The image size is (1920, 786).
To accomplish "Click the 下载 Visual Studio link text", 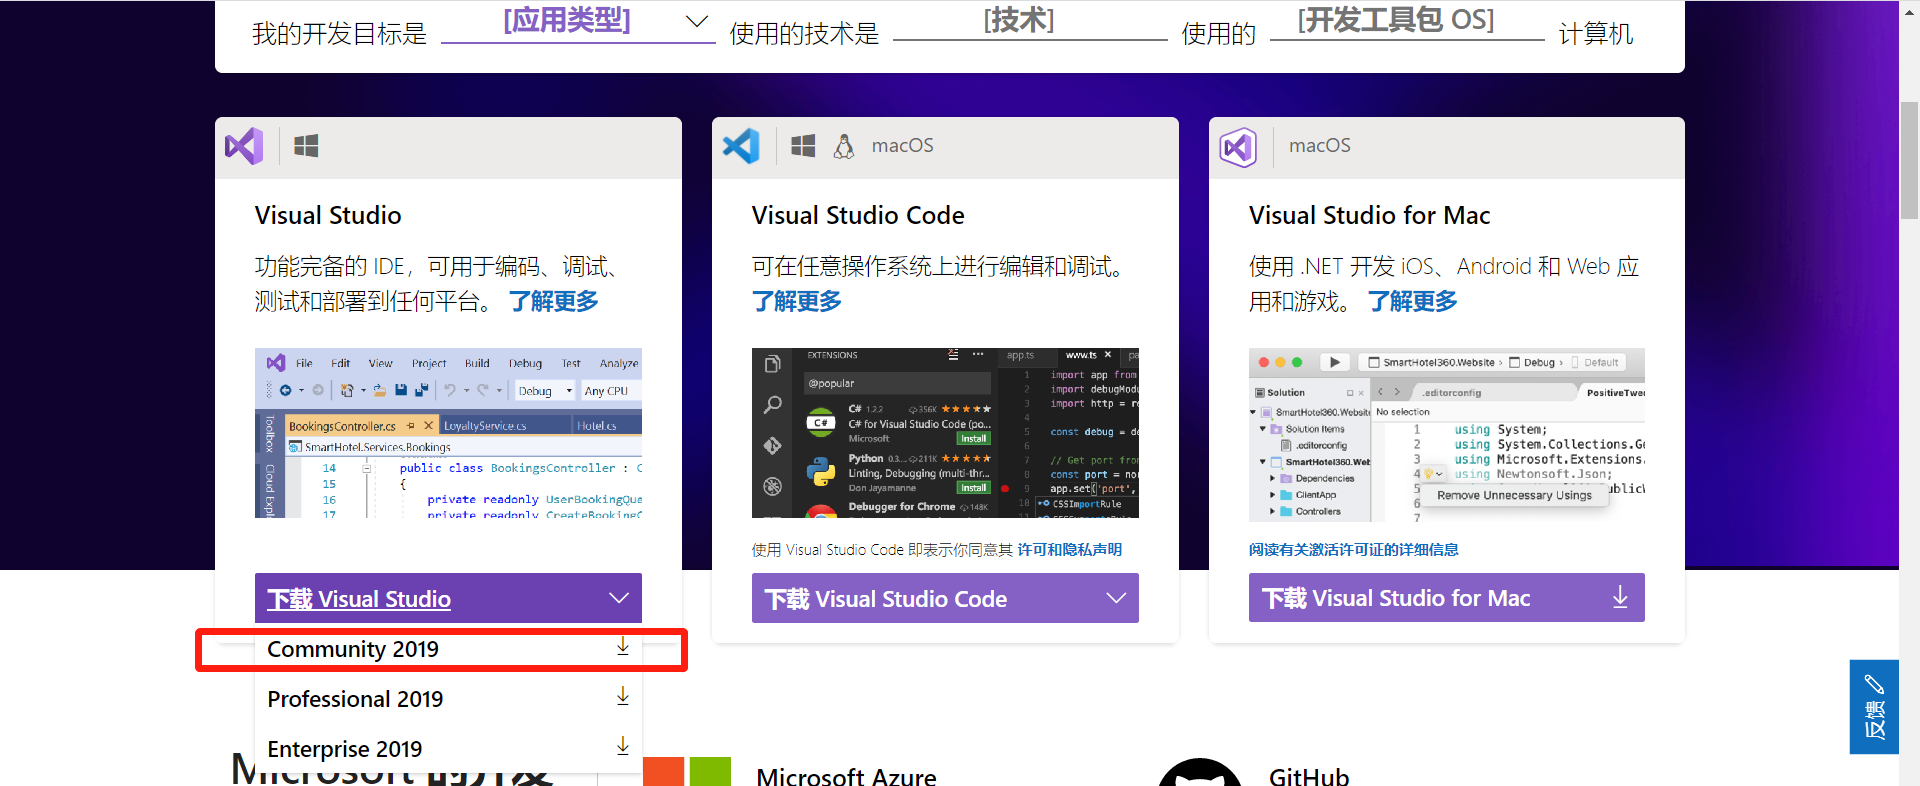I will (x=359, y=599).
